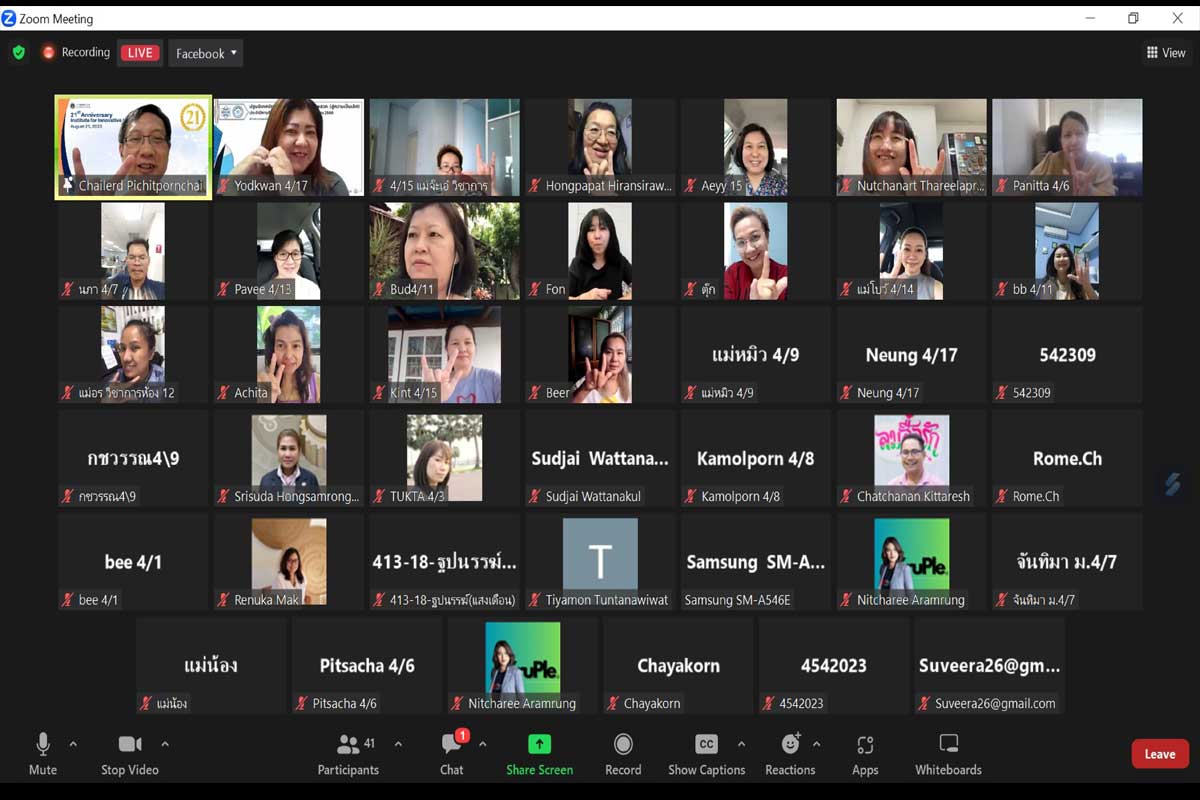Open the Participants panel icon
The width and height of the screenshot is (1200, 800).
pyautogui.click(x=348, y=745)
